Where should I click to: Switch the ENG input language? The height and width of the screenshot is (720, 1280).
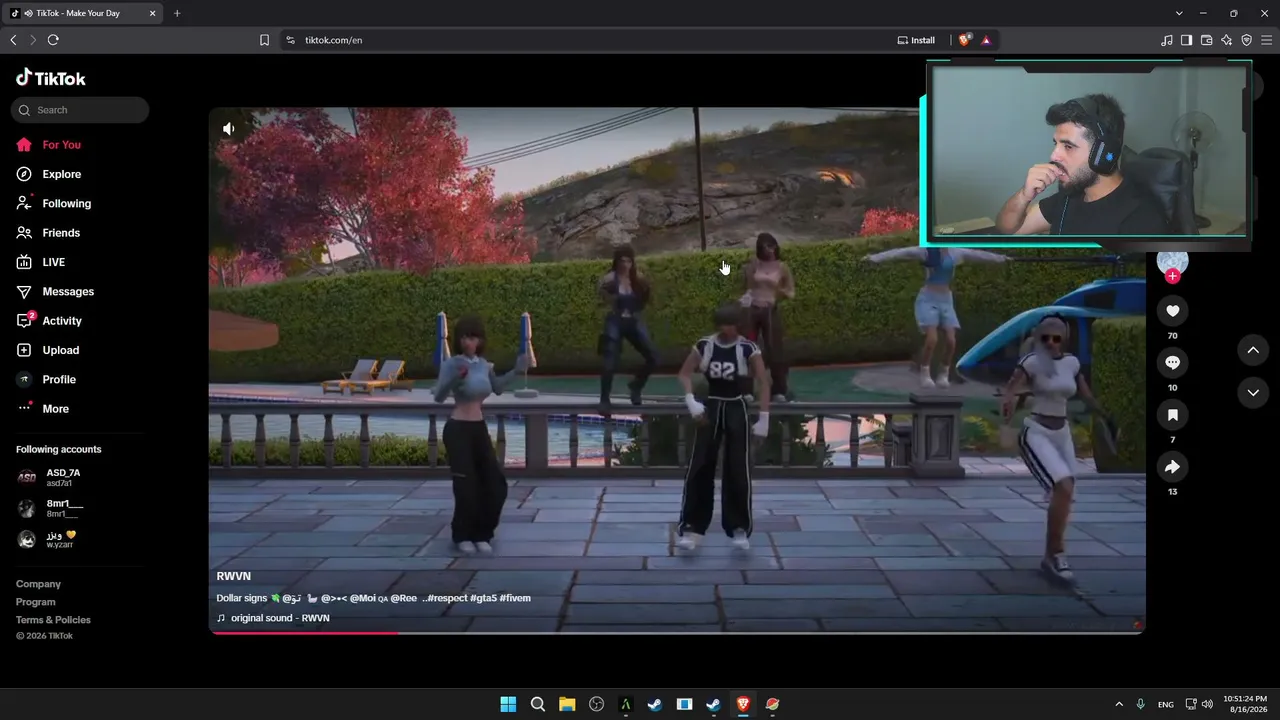[1166, 704]
